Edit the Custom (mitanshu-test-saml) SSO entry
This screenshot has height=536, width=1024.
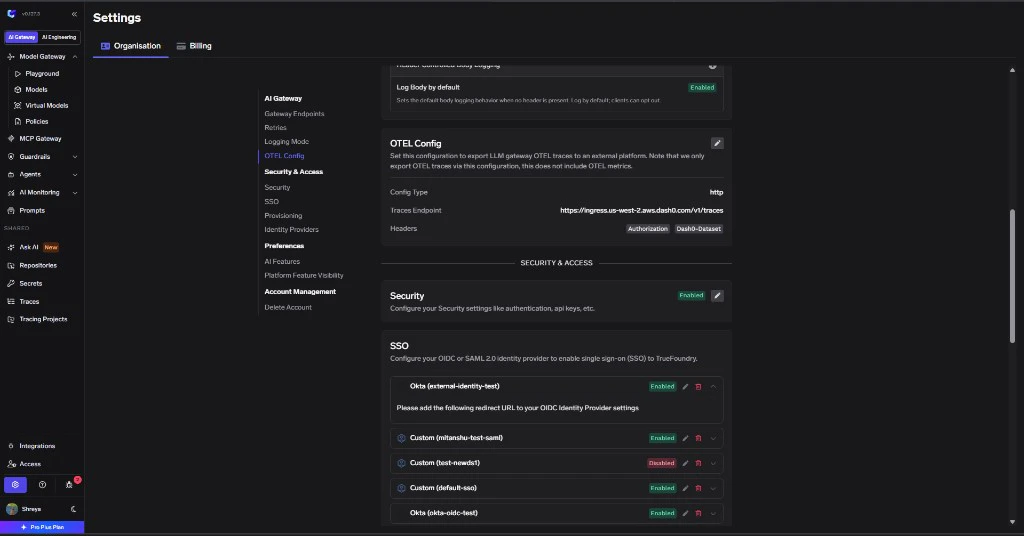click(685, 438)
